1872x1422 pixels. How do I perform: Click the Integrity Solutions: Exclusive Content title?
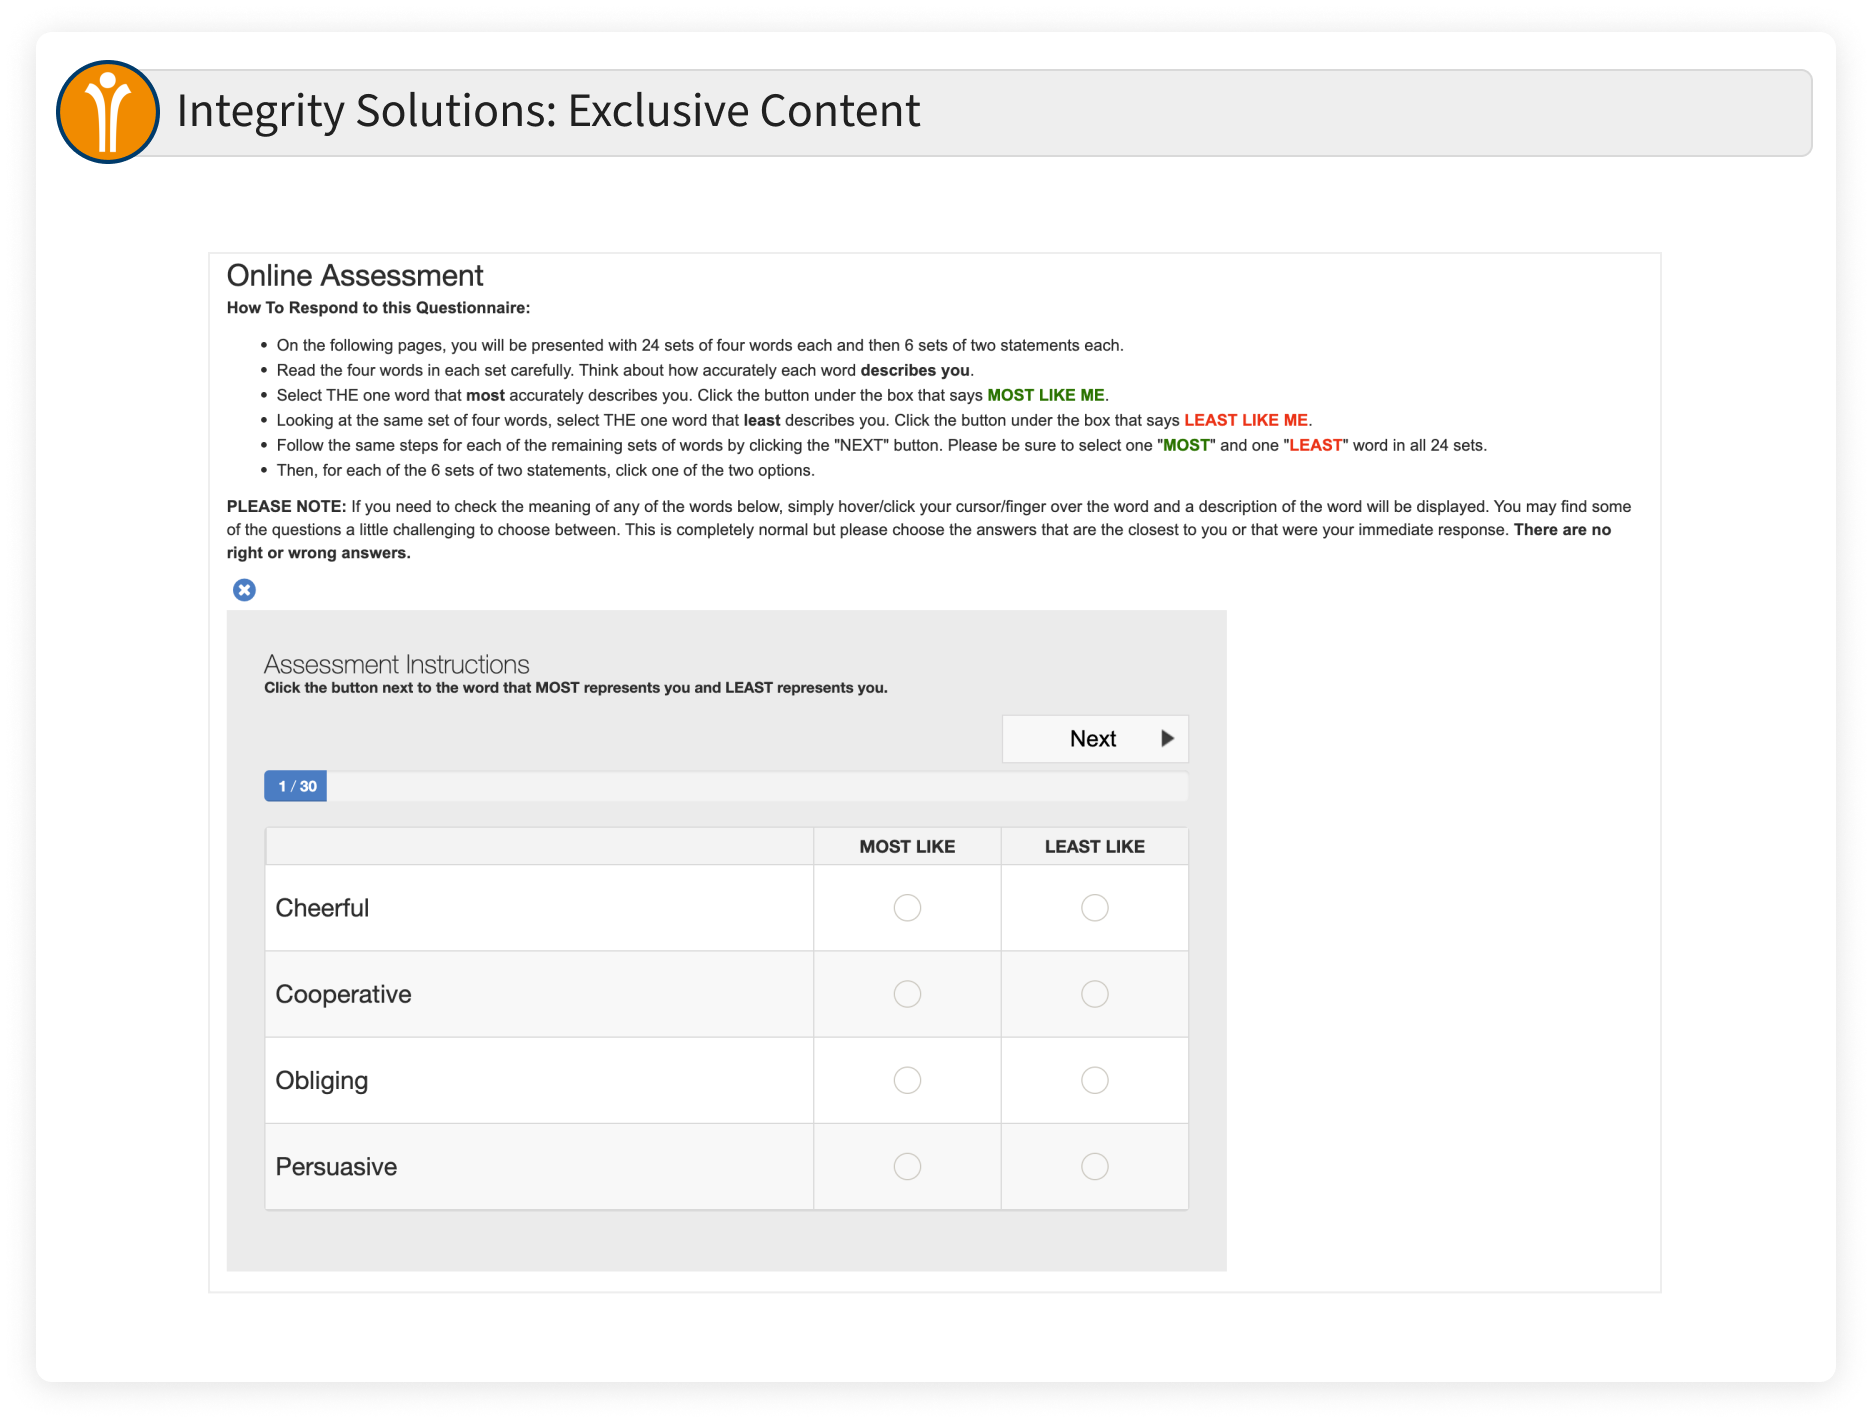pos(548,111)
